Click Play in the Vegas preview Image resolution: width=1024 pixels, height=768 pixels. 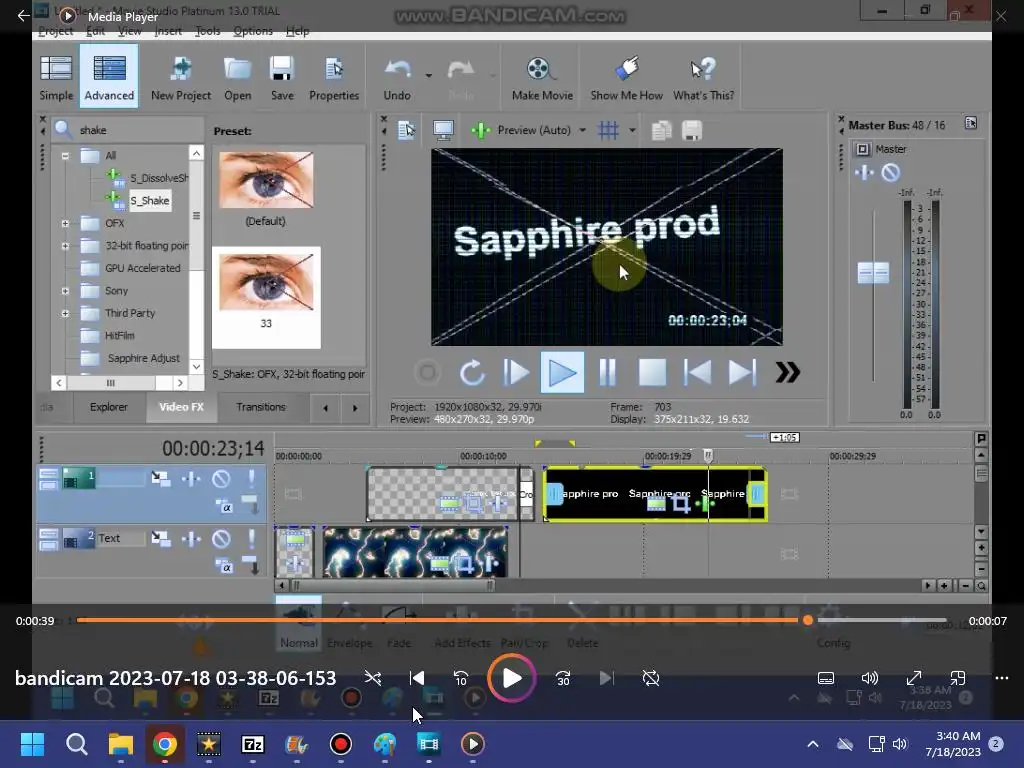[562, 372]
